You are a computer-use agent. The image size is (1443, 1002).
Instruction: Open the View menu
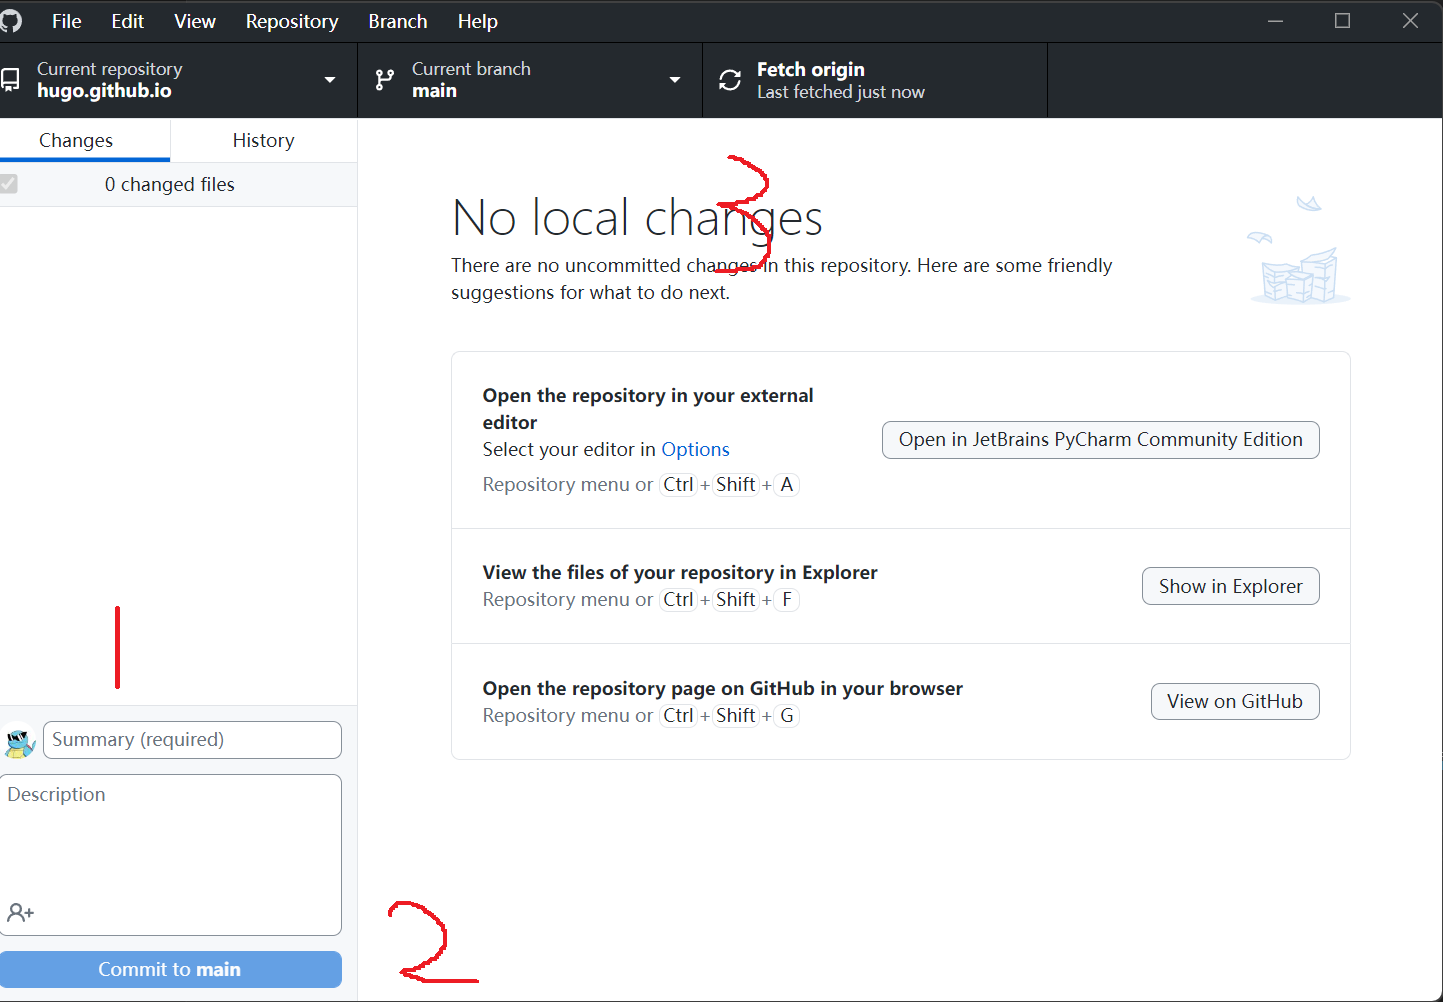(x=195, y=21)
